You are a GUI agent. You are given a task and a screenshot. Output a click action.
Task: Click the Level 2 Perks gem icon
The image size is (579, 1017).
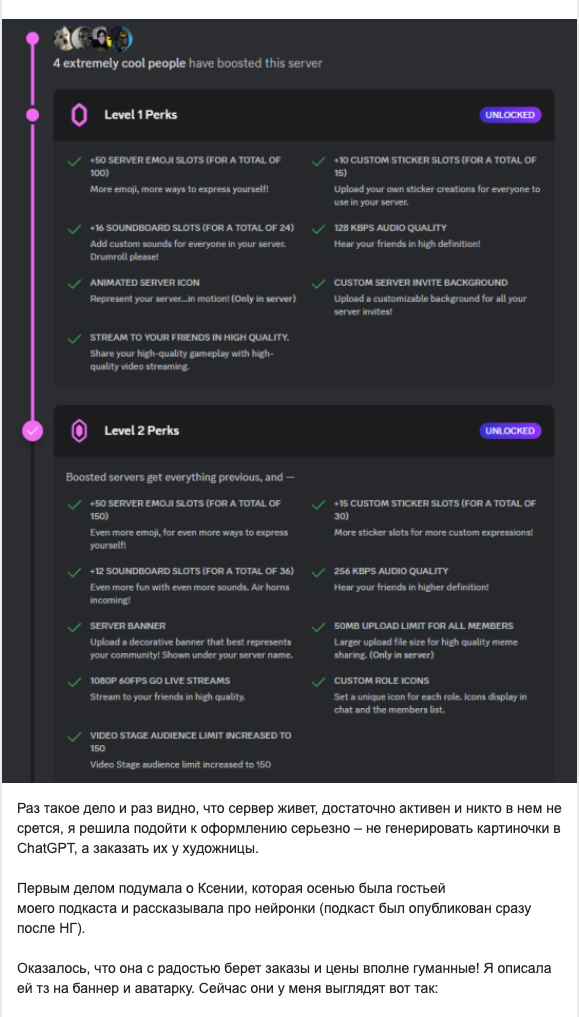[x=78, y=431]
